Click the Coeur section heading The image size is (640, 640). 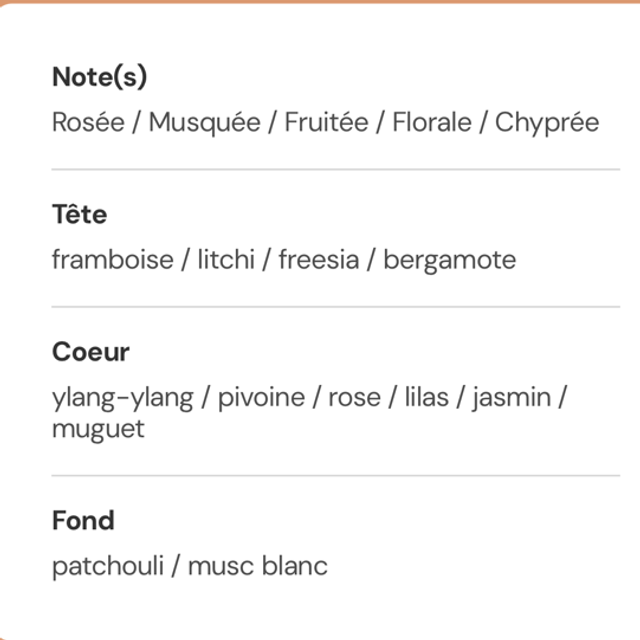click(x=91, y=353)
